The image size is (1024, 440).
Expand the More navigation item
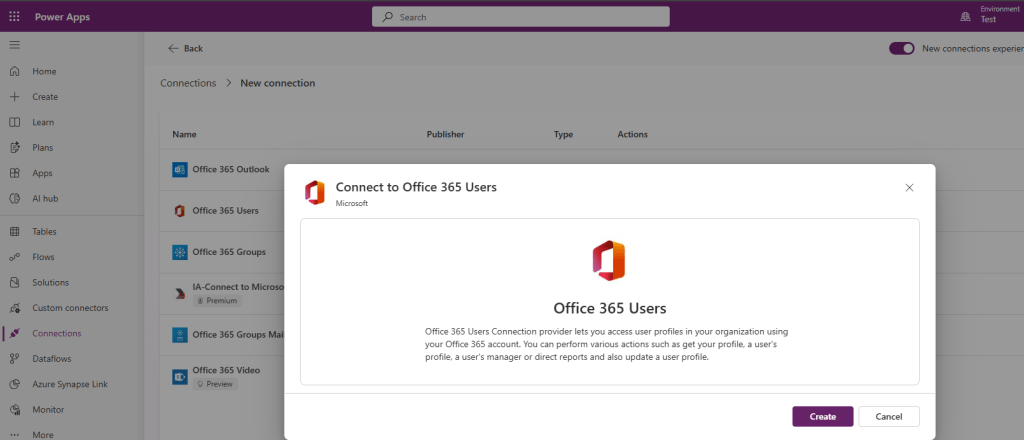(43, 435)
